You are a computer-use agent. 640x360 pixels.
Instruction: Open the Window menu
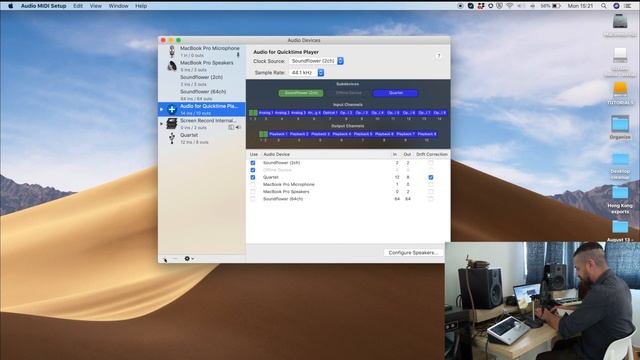click(118, 6)
